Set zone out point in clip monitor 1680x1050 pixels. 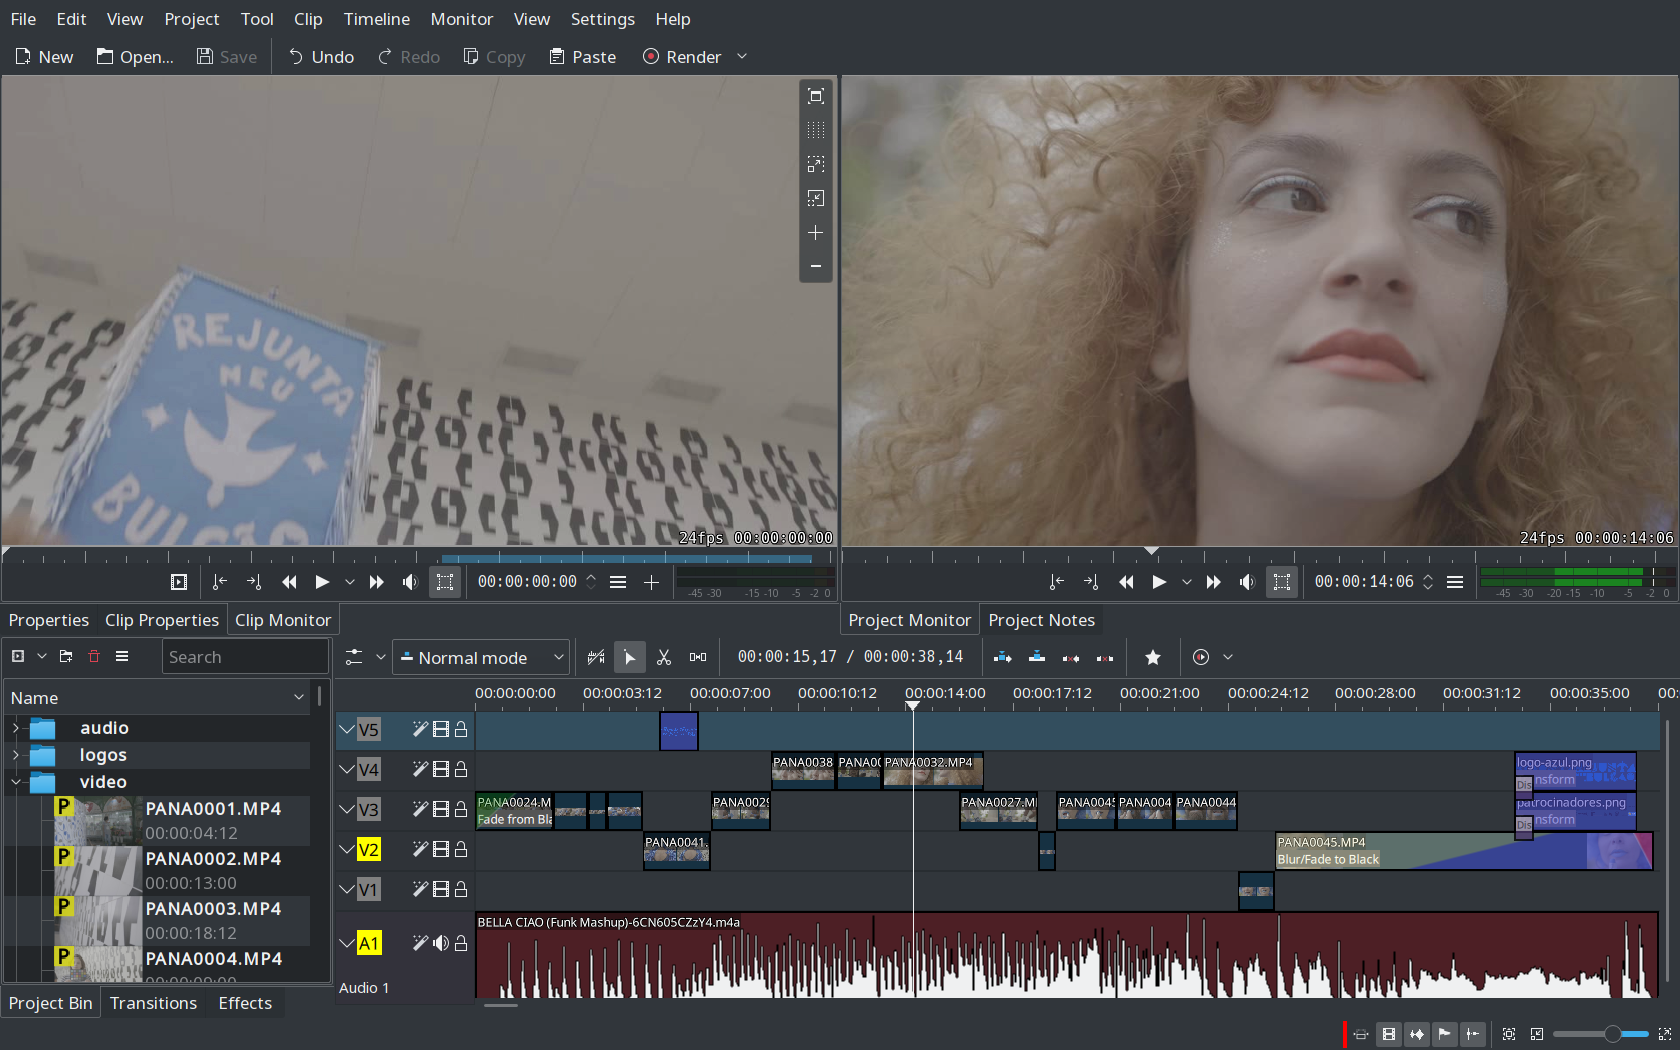point(254,582)
